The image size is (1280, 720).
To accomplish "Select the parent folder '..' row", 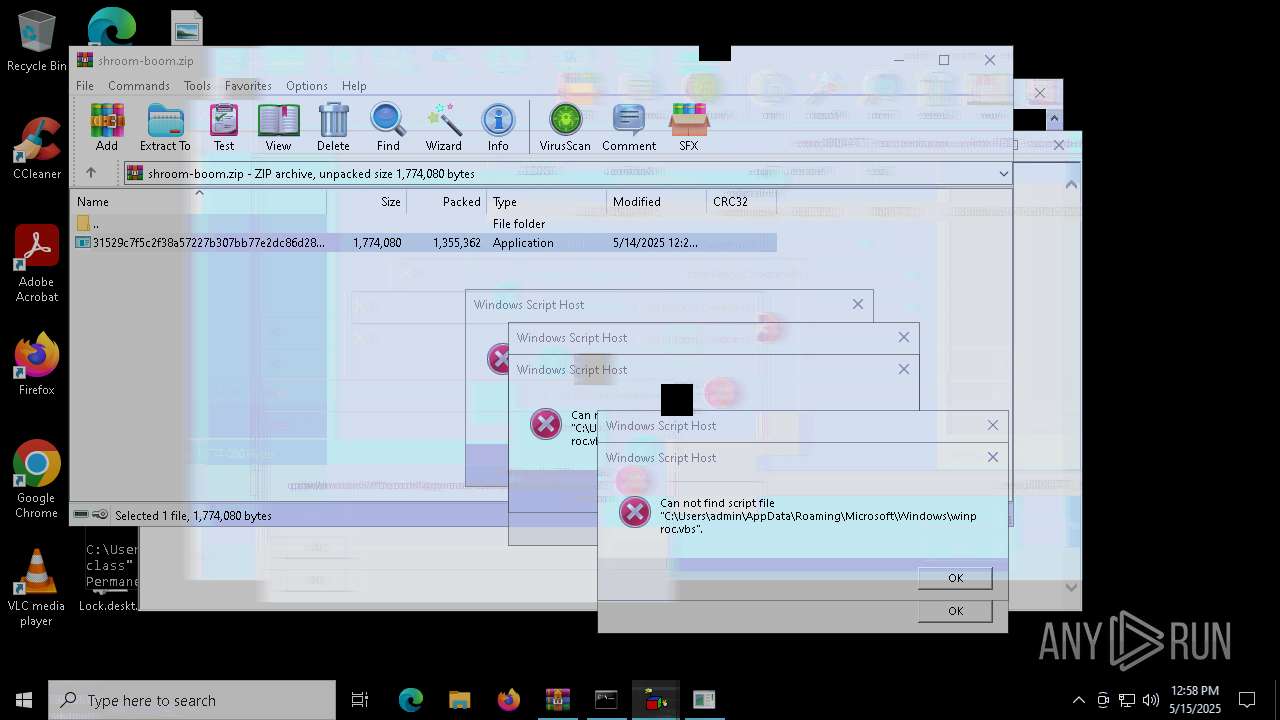I will (x=425, y=224).
